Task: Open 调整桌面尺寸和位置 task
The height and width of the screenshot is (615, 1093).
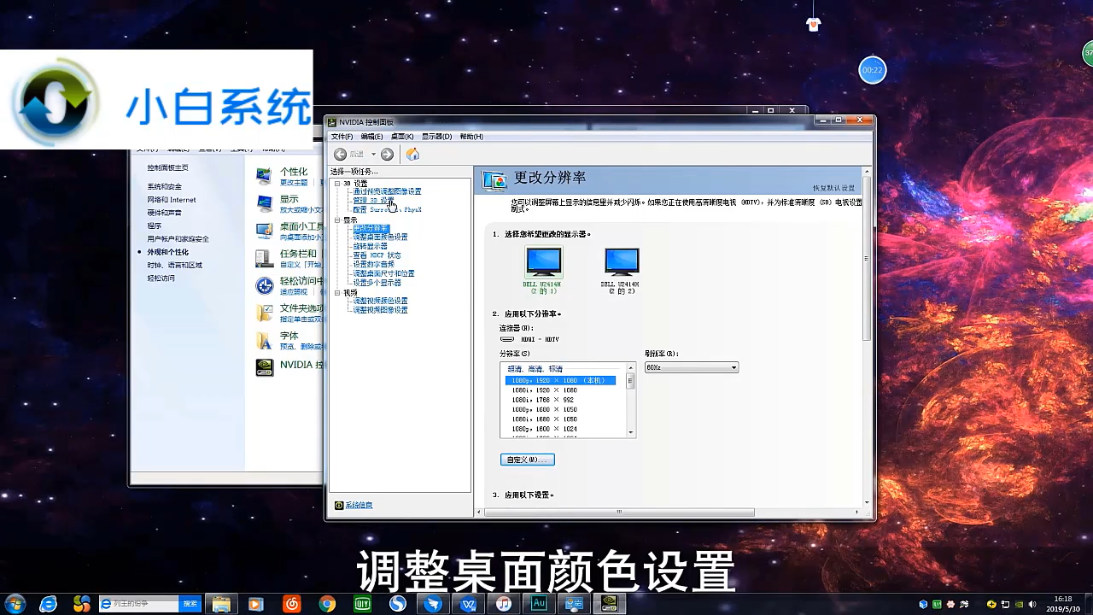Action: click(x=383, y=273)
